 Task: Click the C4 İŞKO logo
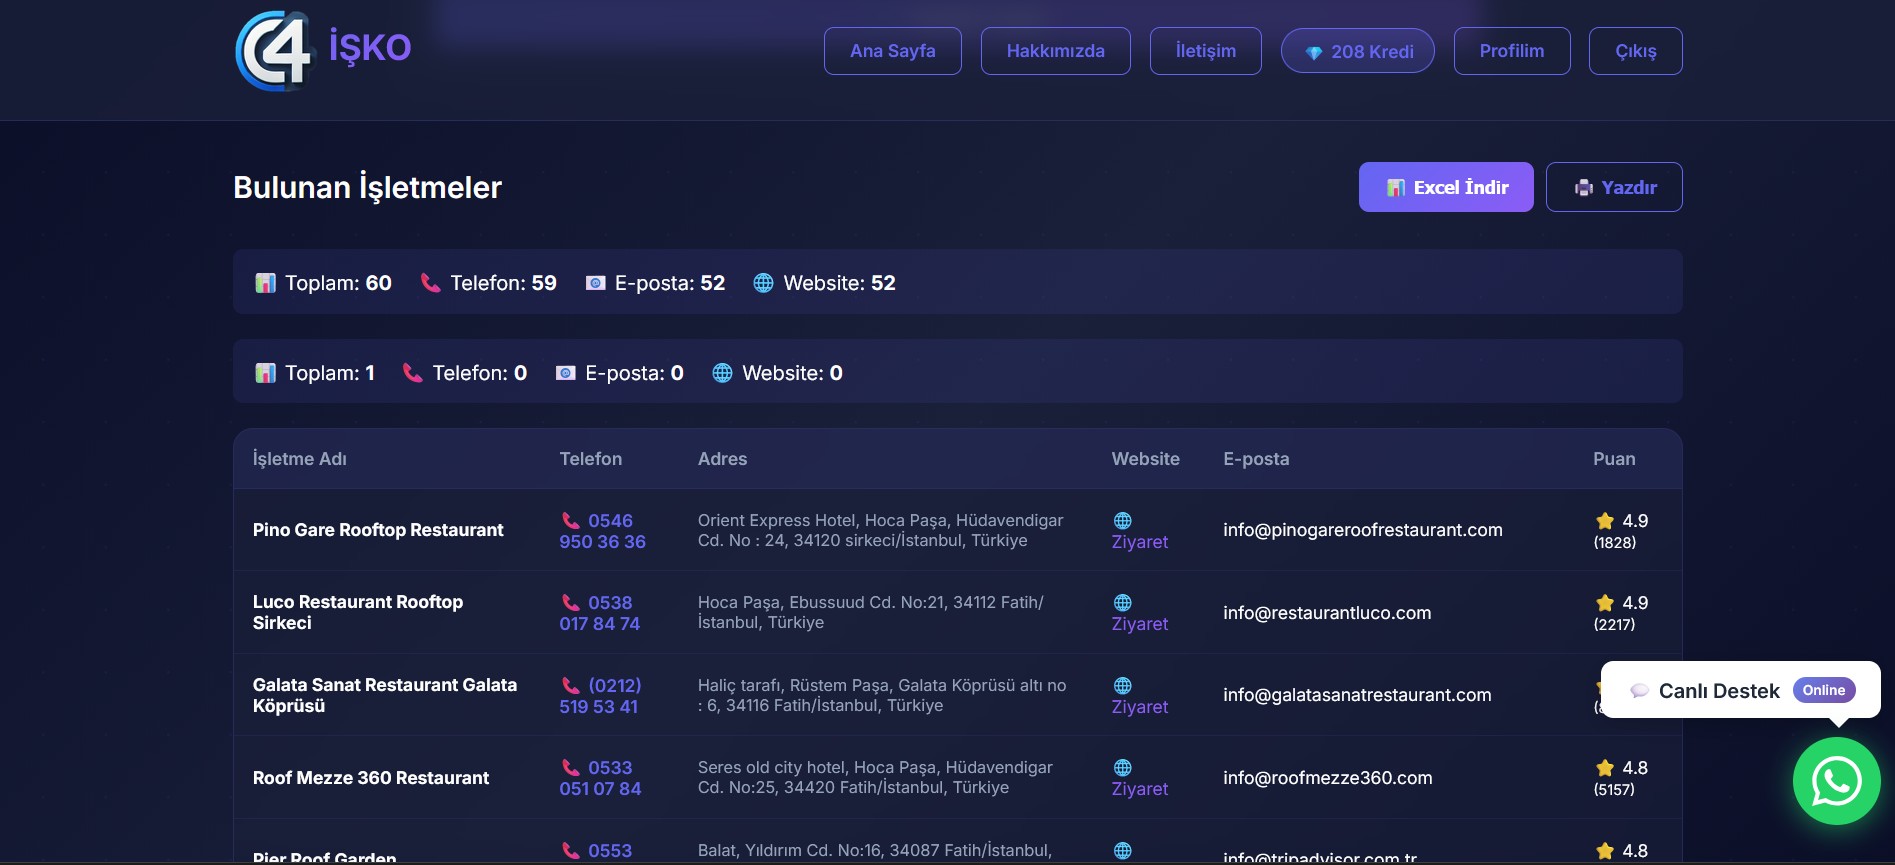point(323,50)
